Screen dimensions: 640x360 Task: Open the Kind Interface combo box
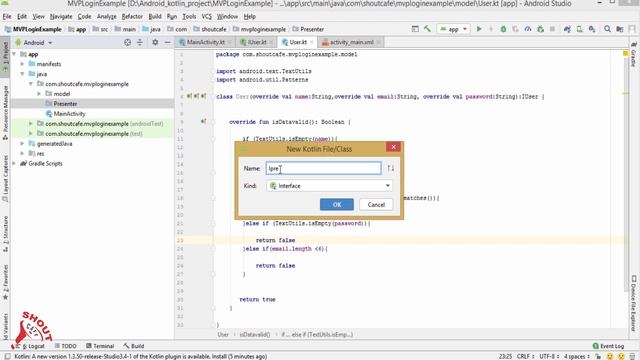[x=329, y=186]
